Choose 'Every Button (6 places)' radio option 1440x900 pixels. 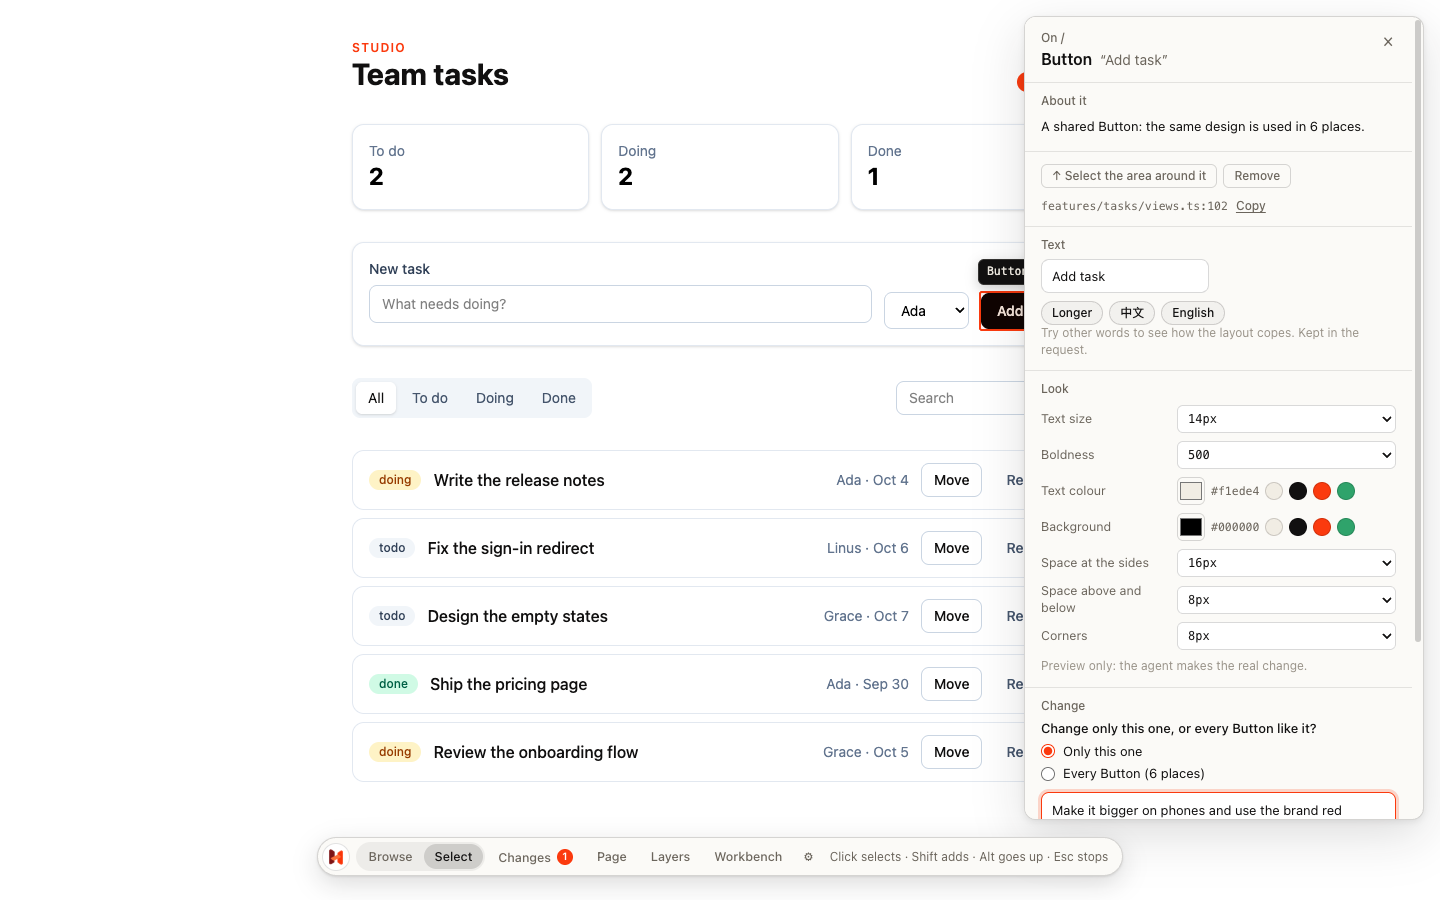pos(1048,774)
